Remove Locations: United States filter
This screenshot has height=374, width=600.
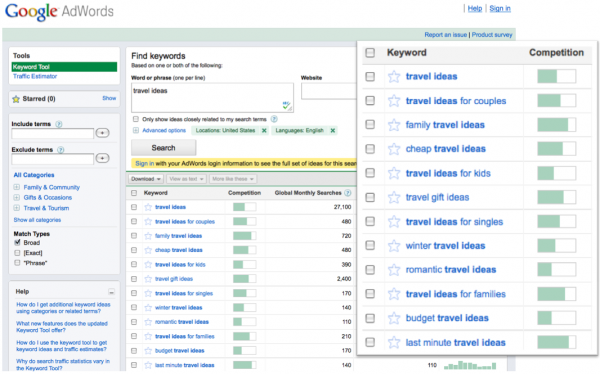[x=264, y=131]
